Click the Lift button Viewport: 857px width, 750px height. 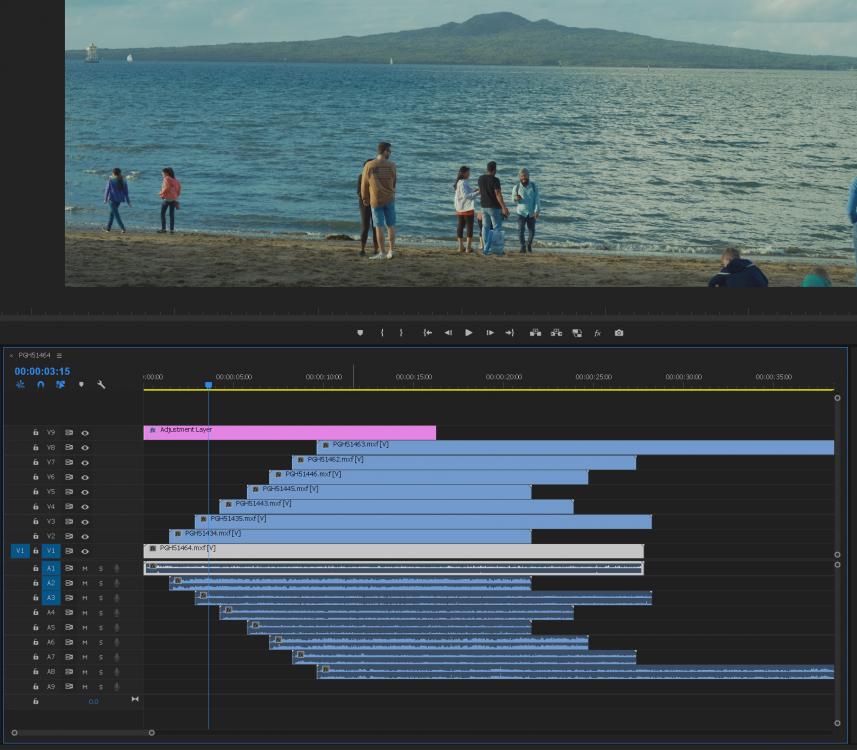coord(535,333)
